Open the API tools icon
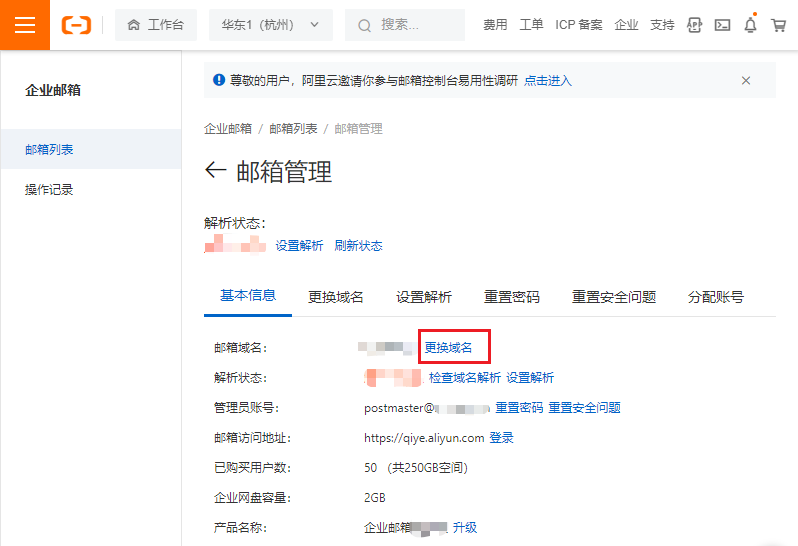798x546 pixels. [694, 25]
